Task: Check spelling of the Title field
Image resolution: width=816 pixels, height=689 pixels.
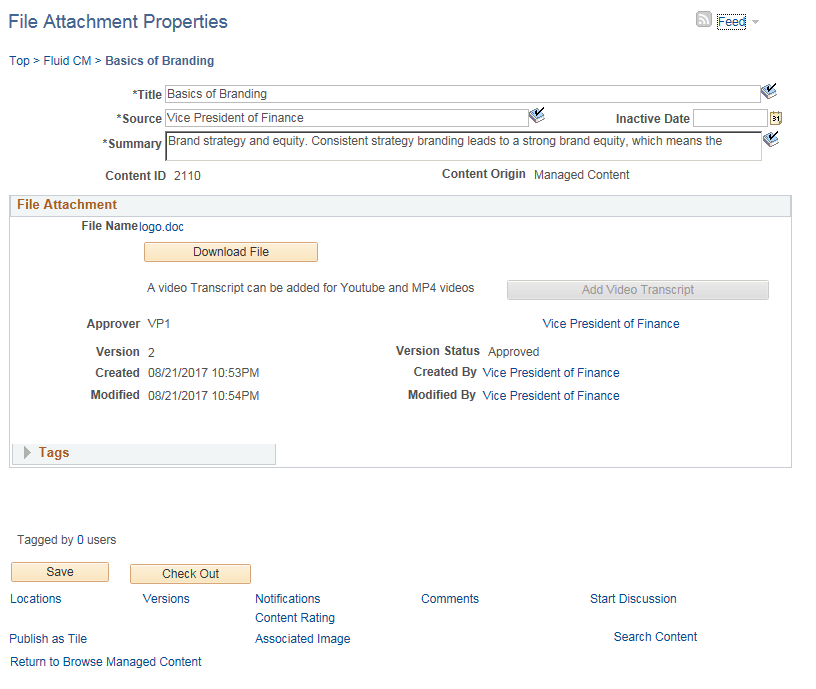Action: 769,91
